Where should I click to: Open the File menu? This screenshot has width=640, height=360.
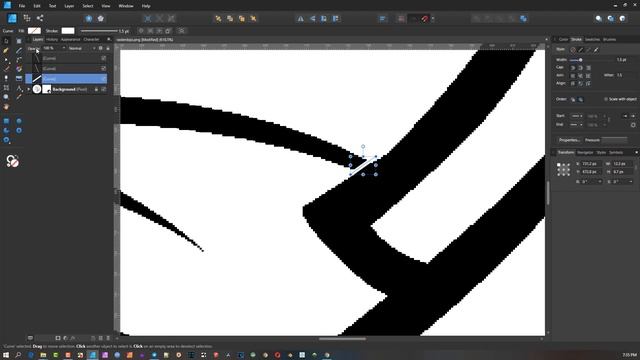(x=22, y=6)
